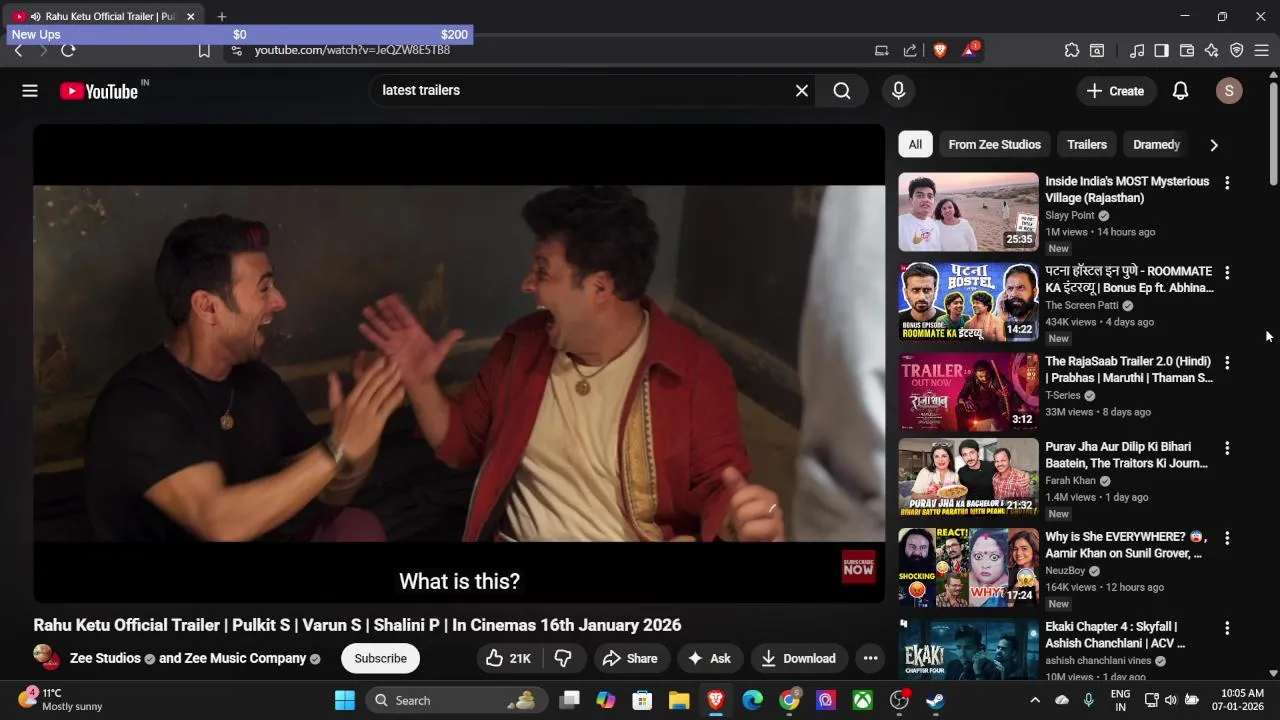The height and width of the screenshot is (720, 1280).
Task: Open Brave Wallet icon in toolbar
Action: 1187,50
